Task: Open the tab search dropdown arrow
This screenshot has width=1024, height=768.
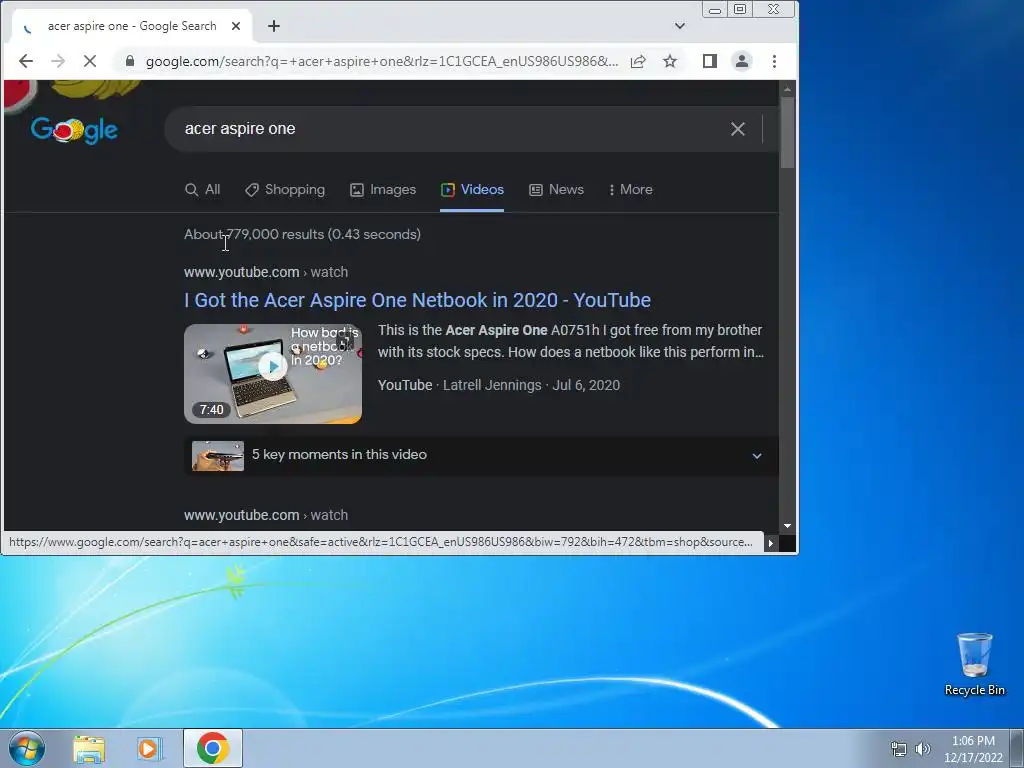Action: [680, 26]
